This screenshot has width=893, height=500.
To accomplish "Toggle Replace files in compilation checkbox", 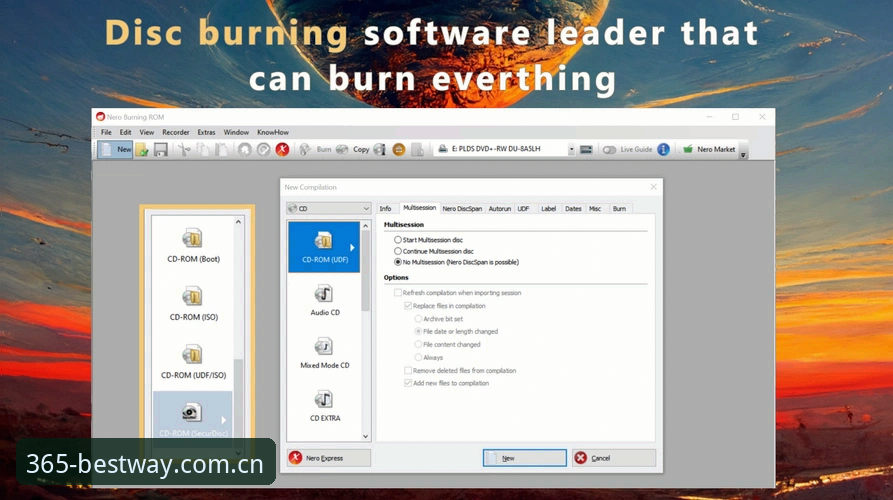I will pos(408,306).
